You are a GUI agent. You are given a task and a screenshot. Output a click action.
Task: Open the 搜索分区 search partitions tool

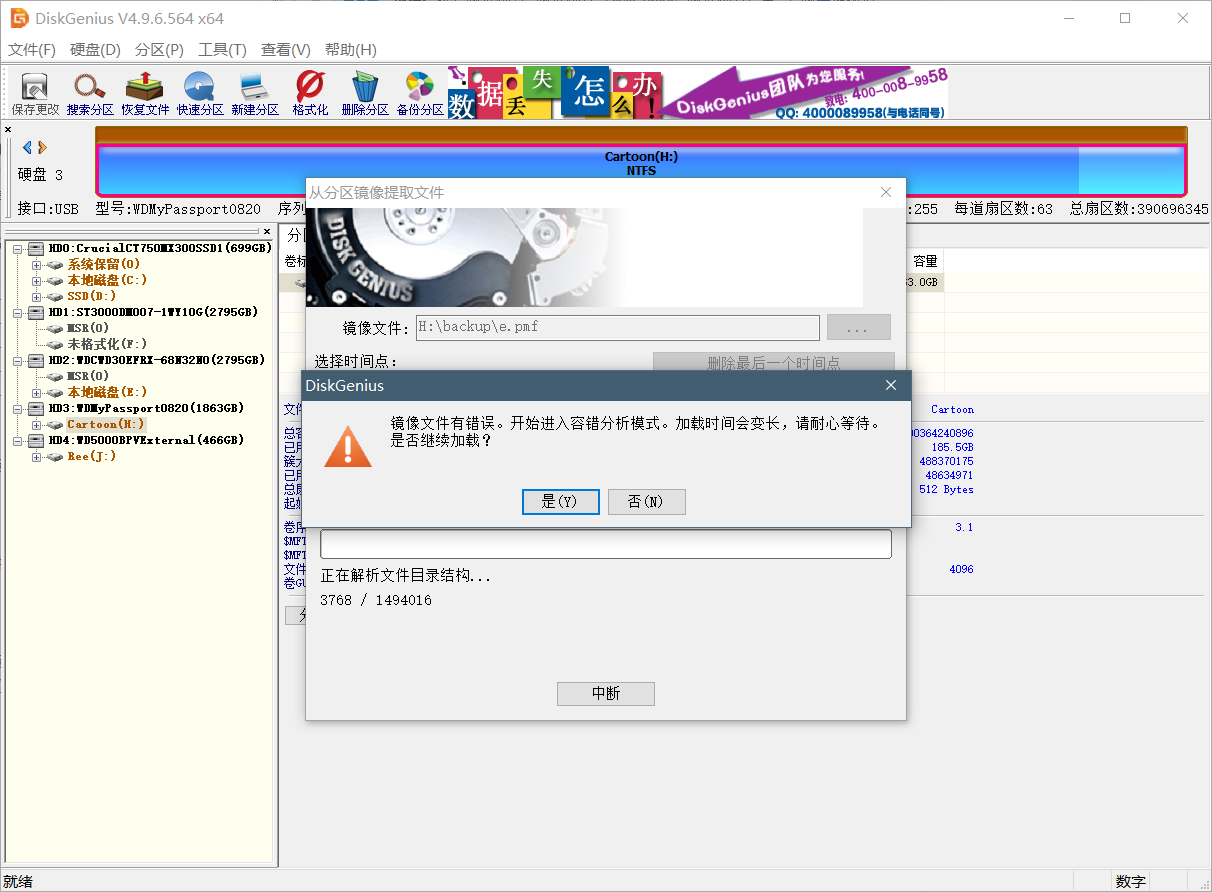tap(90, 94)
